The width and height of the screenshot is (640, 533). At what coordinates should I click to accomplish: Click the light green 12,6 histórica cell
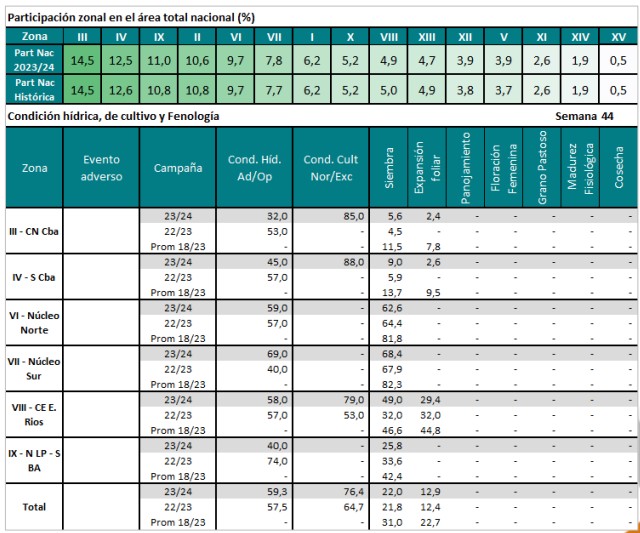(121, 90)
